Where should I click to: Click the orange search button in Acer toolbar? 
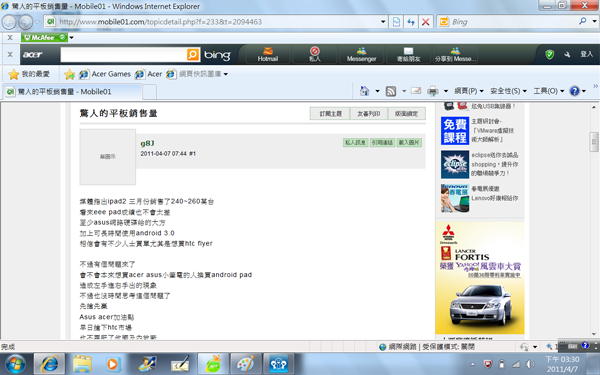(x=193, y=55)
